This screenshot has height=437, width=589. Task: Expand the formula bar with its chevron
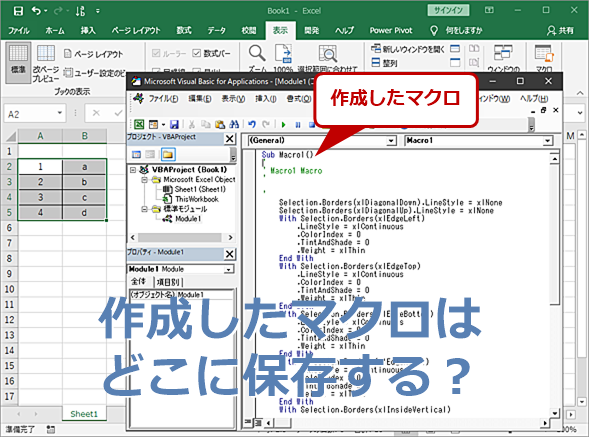pyautogui.click(x=580, y=113)
